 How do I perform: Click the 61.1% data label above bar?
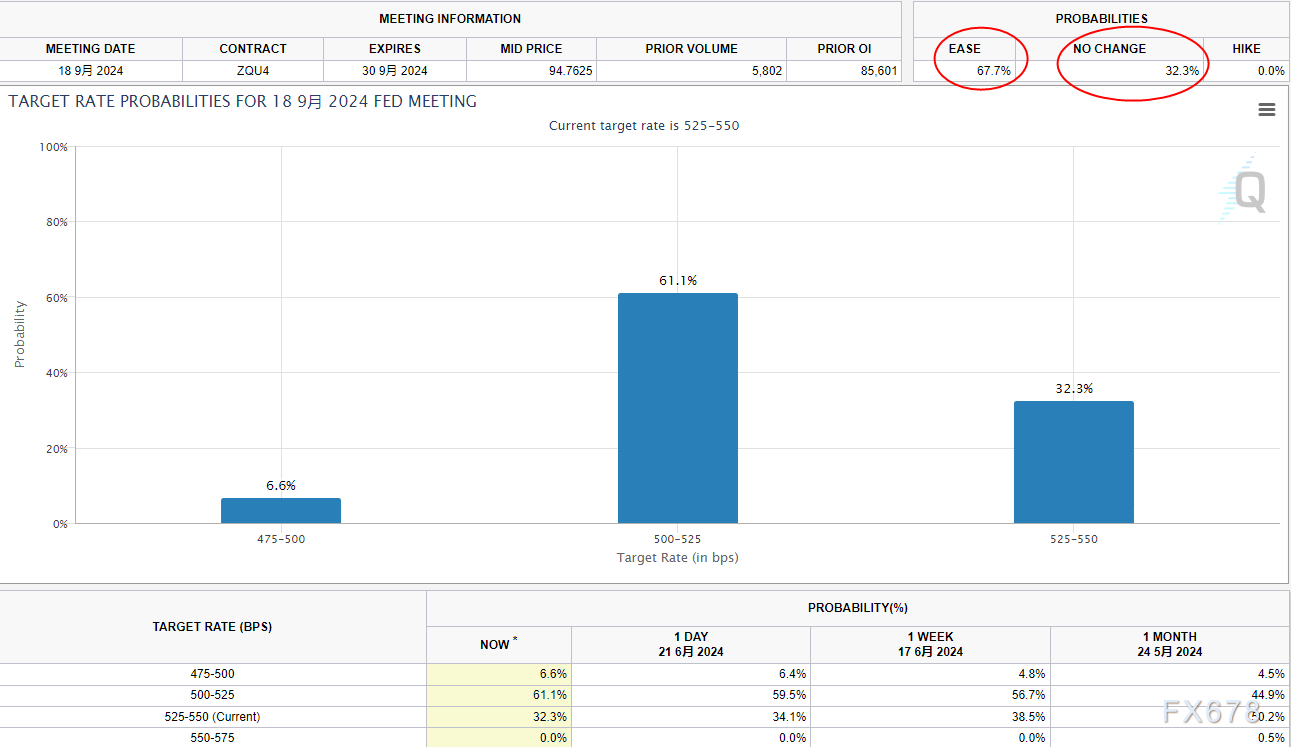pos(677,281)
